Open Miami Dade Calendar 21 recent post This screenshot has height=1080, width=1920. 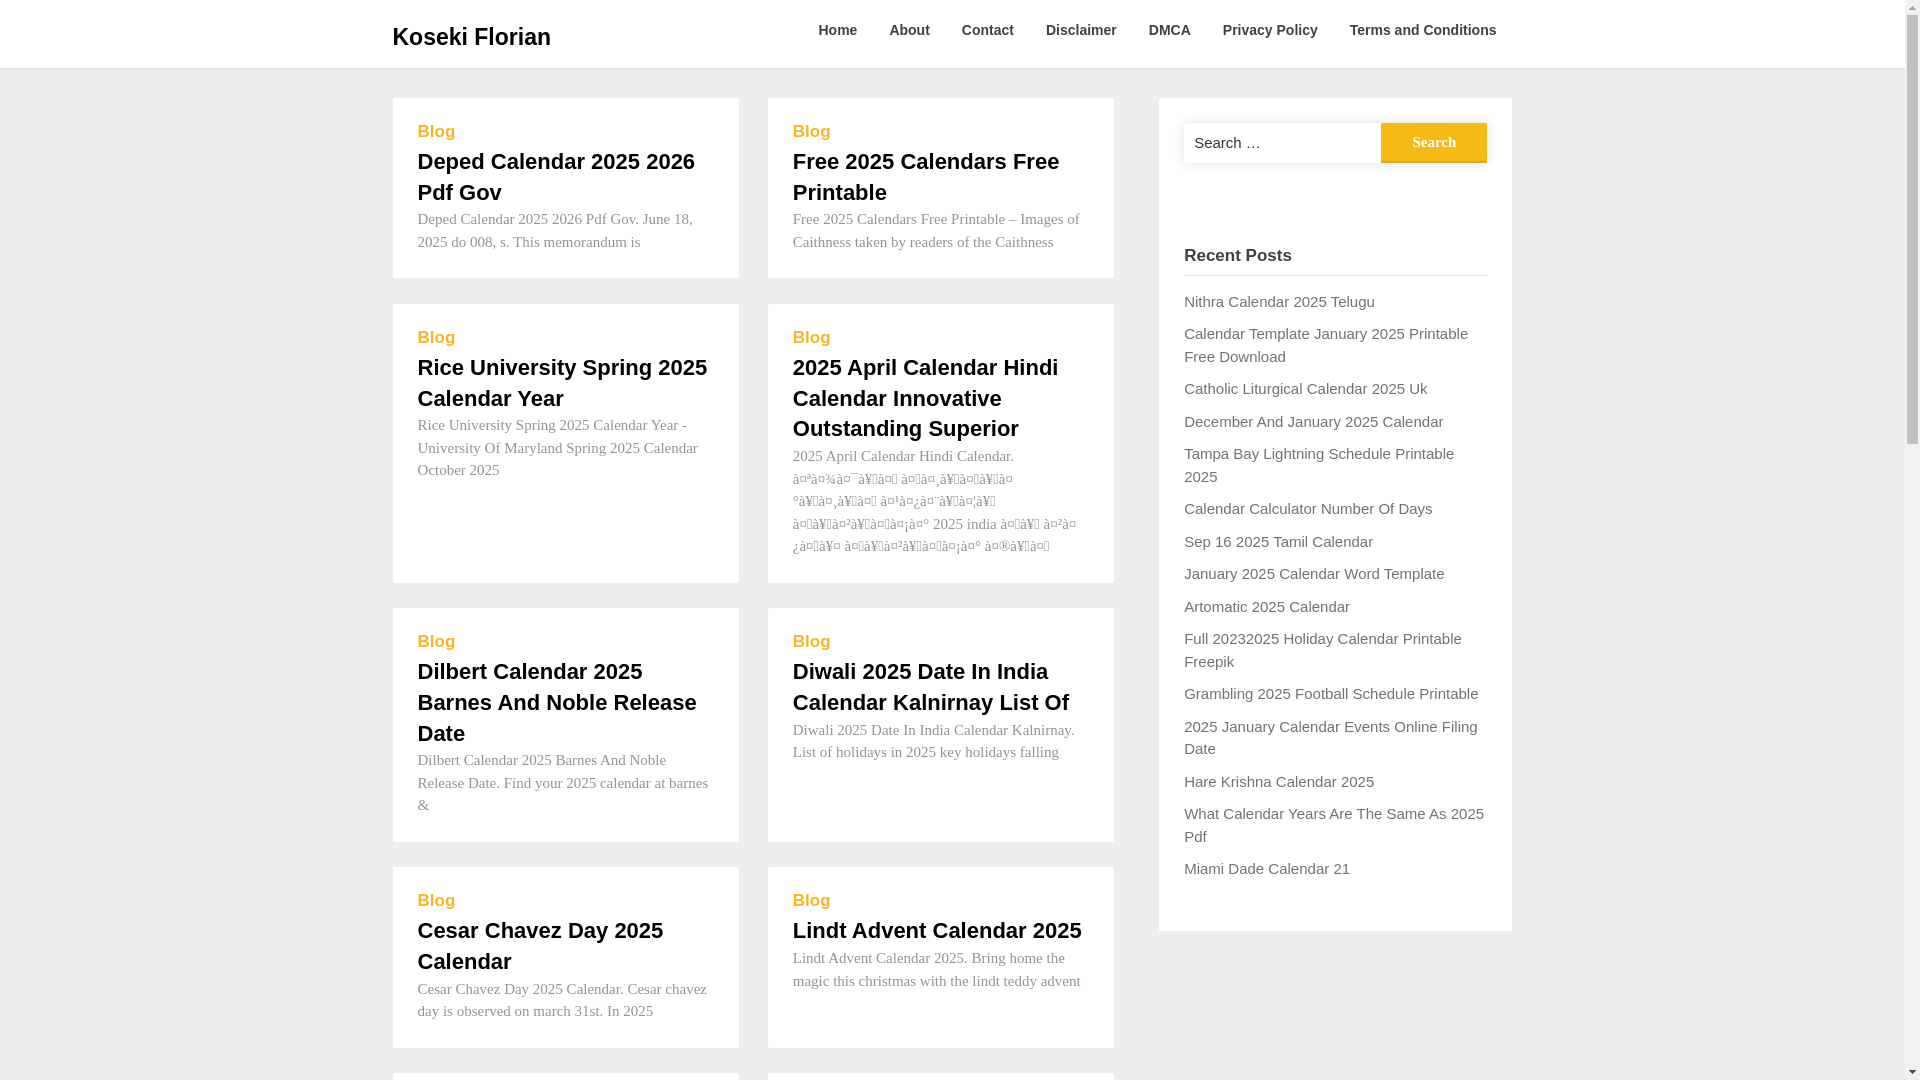pyautogui.click(x=1266, y=869)
